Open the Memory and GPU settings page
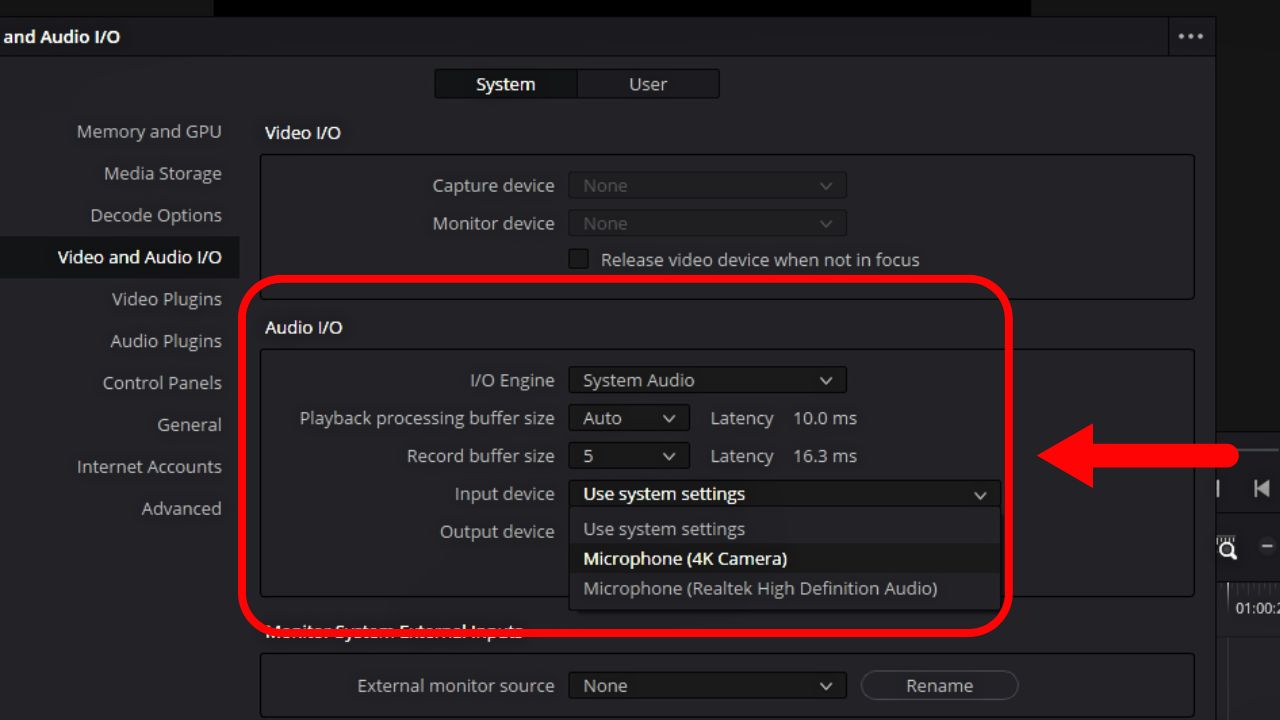Viewport: 1280px width, 720px height. click(x=149, y=131)
